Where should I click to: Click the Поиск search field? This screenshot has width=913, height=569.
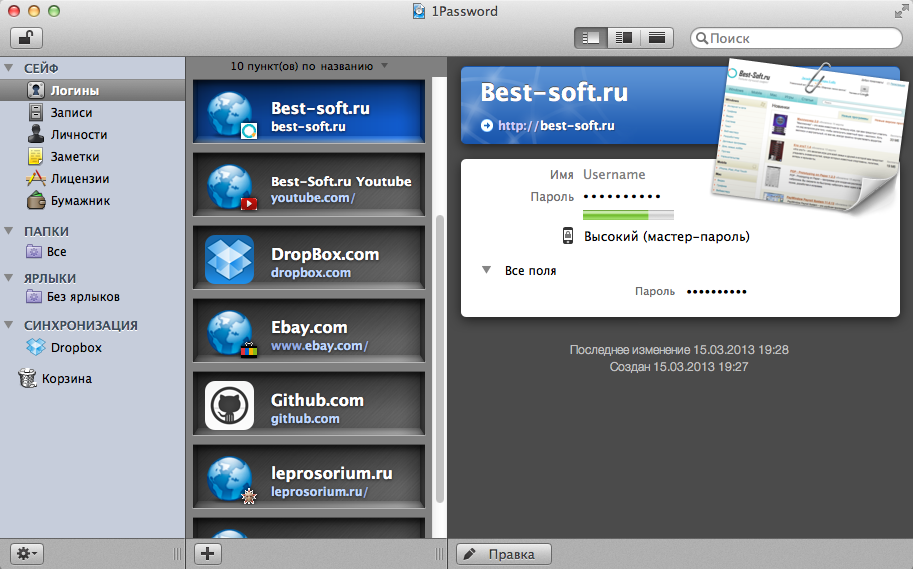(796, 38)
